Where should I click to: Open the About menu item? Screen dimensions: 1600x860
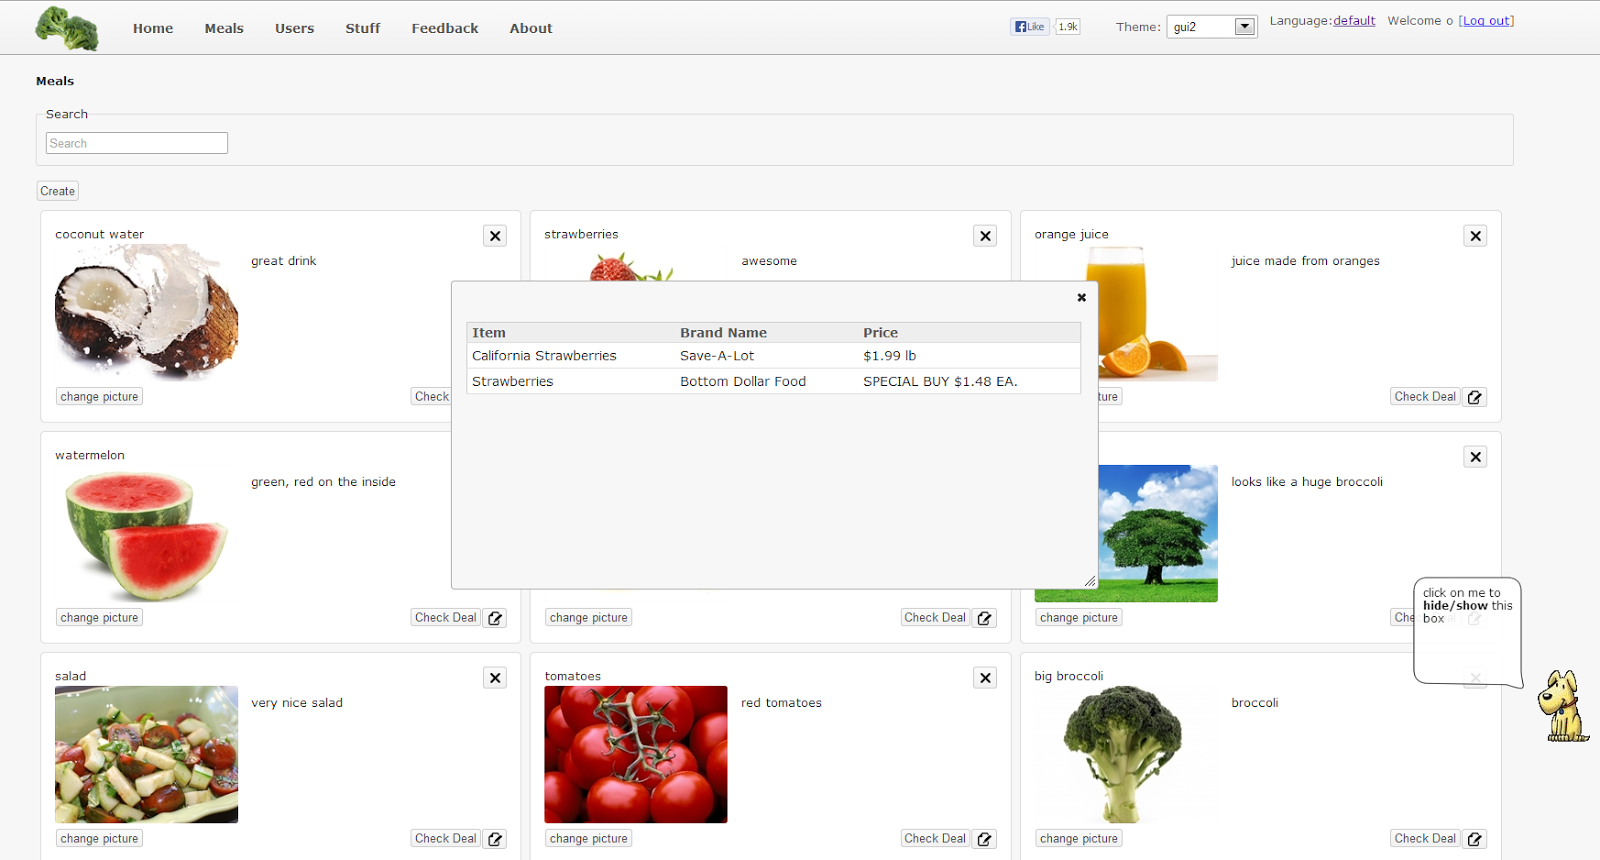point(531,28)
